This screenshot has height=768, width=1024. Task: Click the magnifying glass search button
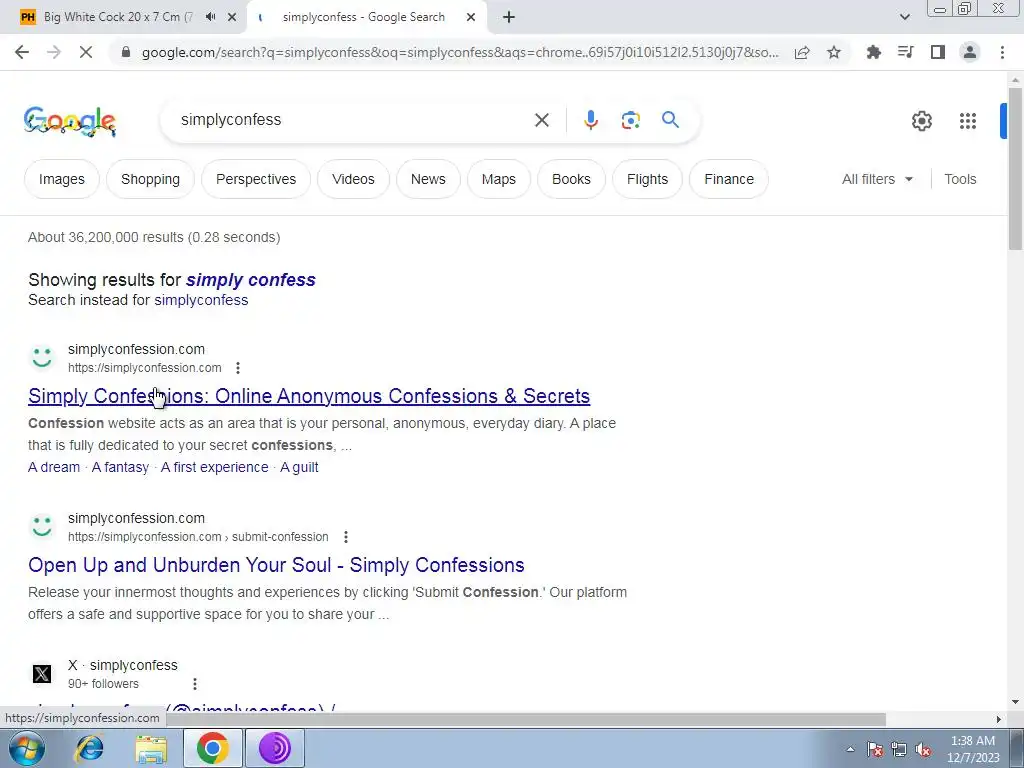point(670,120)
